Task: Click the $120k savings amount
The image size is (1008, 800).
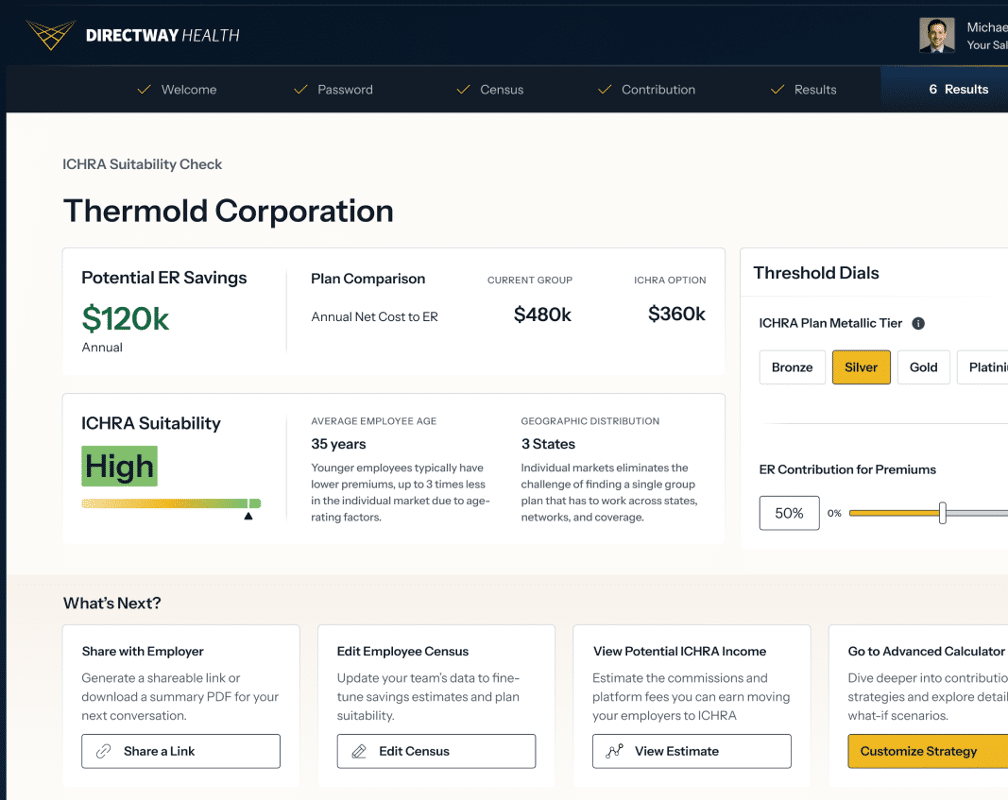Action: (x=125, y=318)
